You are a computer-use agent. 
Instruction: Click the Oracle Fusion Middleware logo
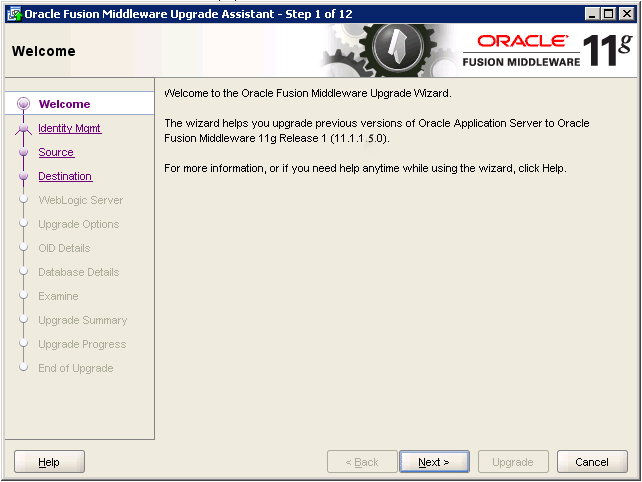tap(548, 51)
